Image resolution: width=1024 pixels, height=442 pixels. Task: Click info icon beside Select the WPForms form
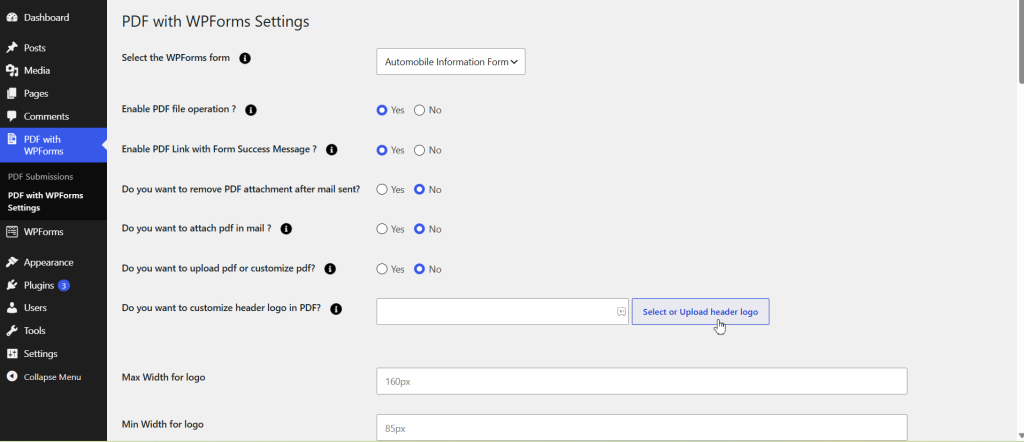[x=245, y=58]
